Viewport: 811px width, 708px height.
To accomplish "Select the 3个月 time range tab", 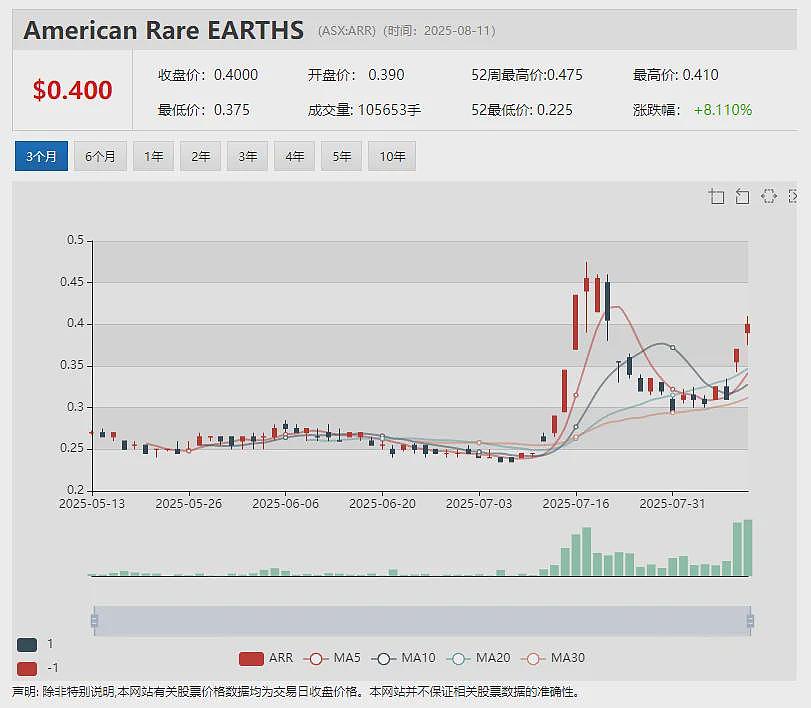I will 41,156.
